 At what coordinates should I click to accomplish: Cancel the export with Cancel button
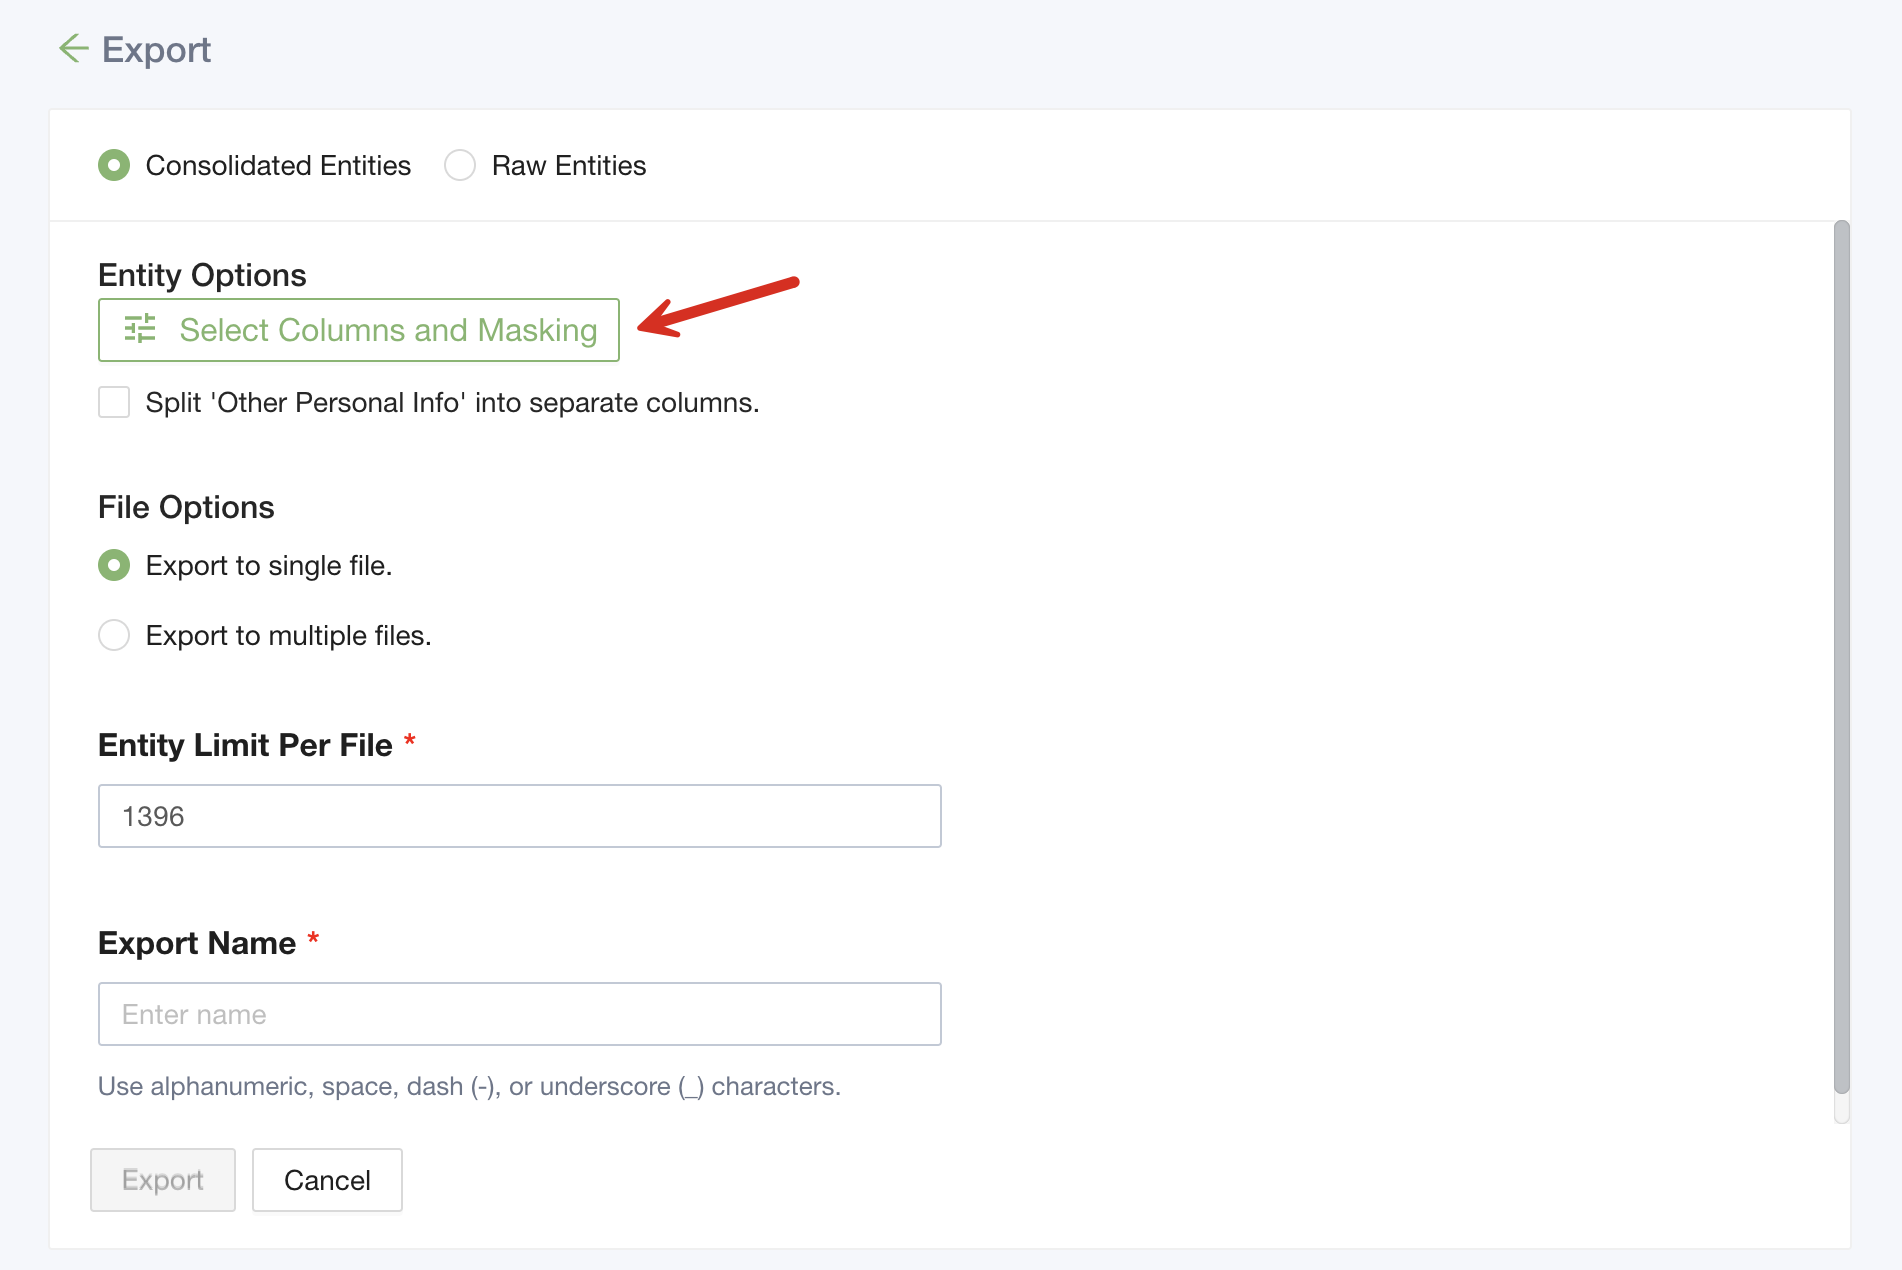click(x=327, y=1180)
